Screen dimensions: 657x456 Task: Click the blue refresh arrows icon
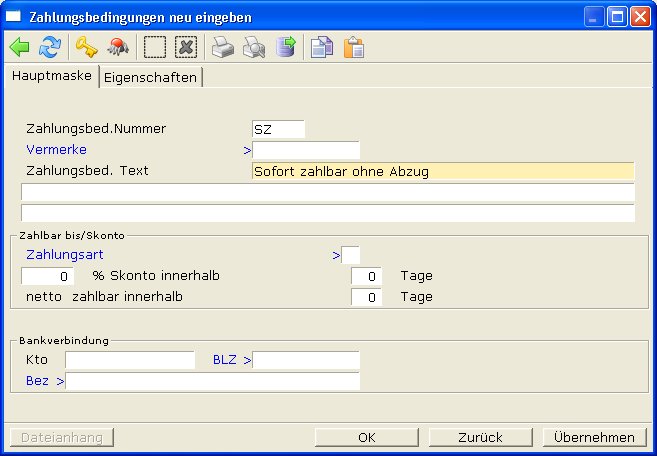[x=49, y=47]
